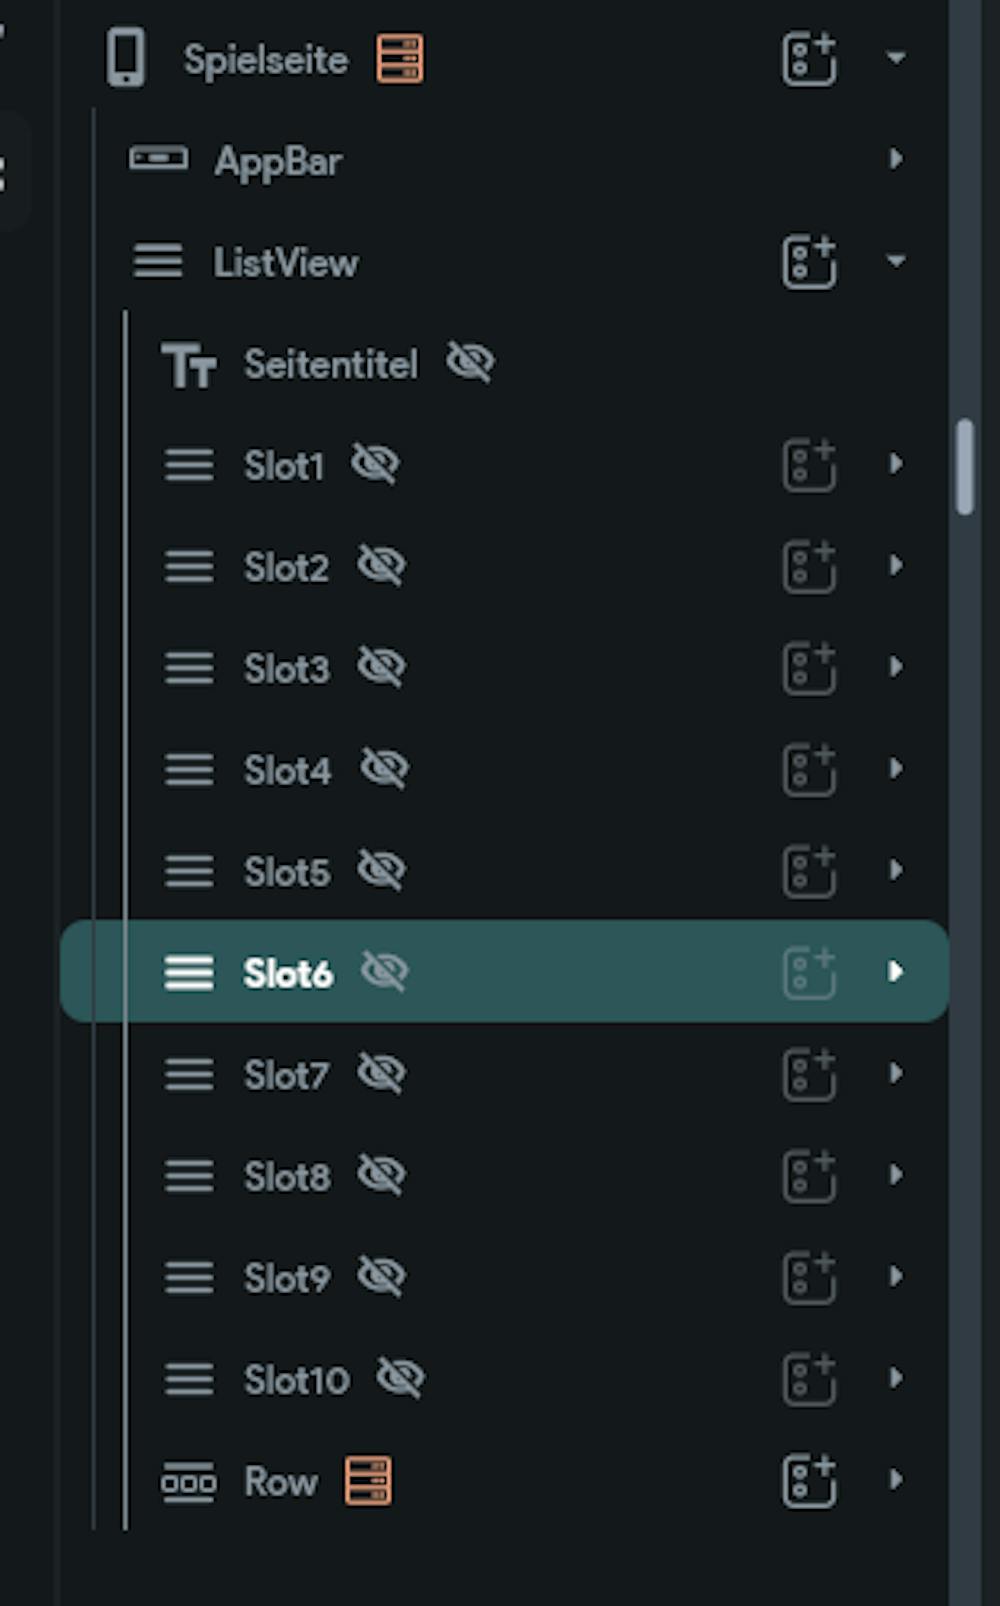Screen dimensions: 1000x1606
Task: Click the add-widget icon beside Spielseite
Action: point(808,59)
